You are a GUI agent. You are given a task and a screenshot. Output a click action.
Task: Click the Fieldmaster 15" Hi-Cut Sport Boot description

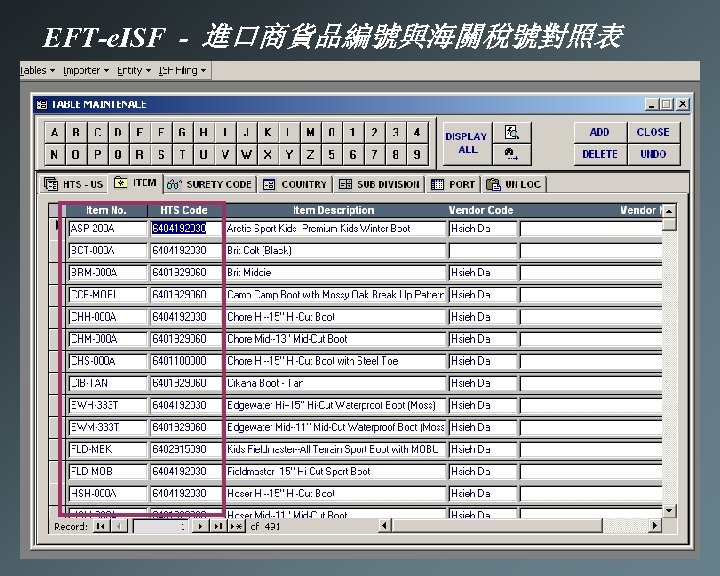335,471
